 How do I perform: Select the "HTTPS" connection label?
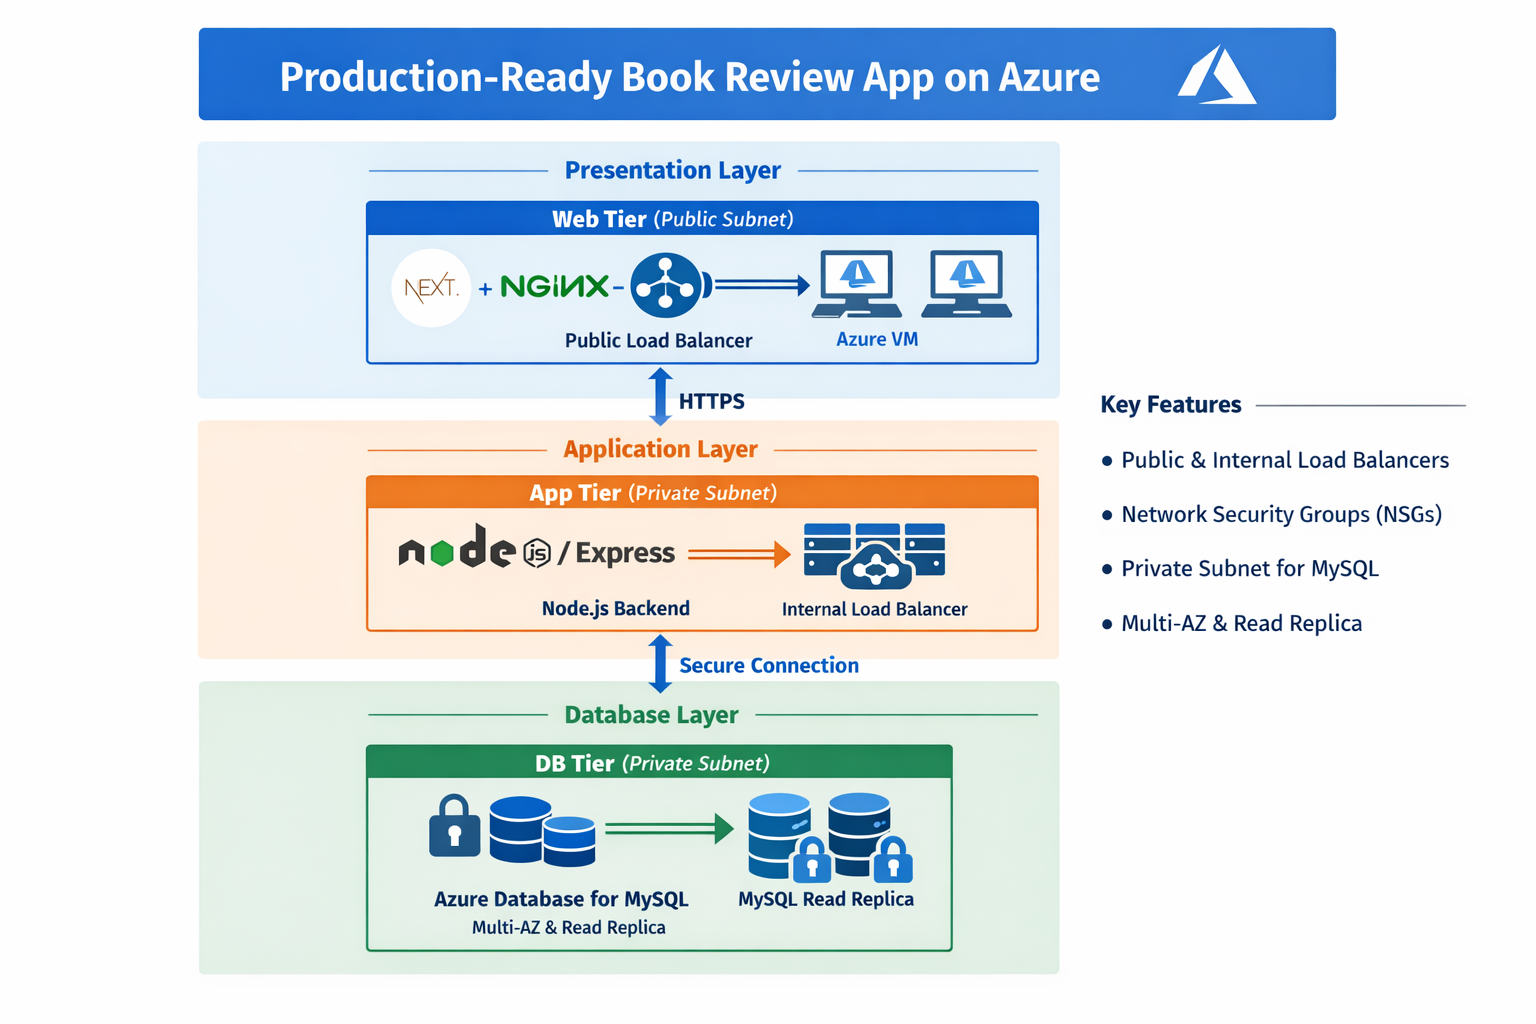(712, 401)
